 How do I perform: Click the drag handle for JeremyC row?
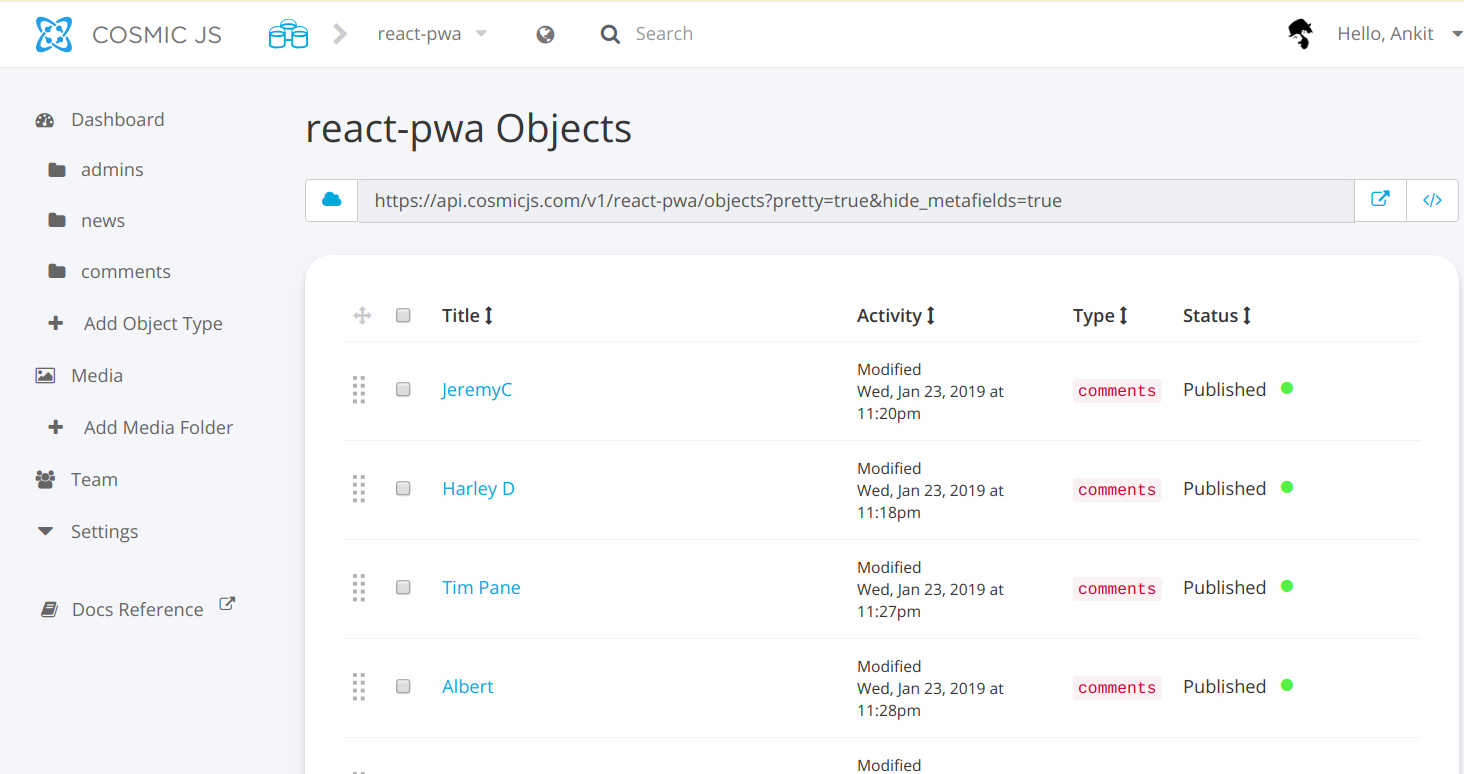click(359, 390)
